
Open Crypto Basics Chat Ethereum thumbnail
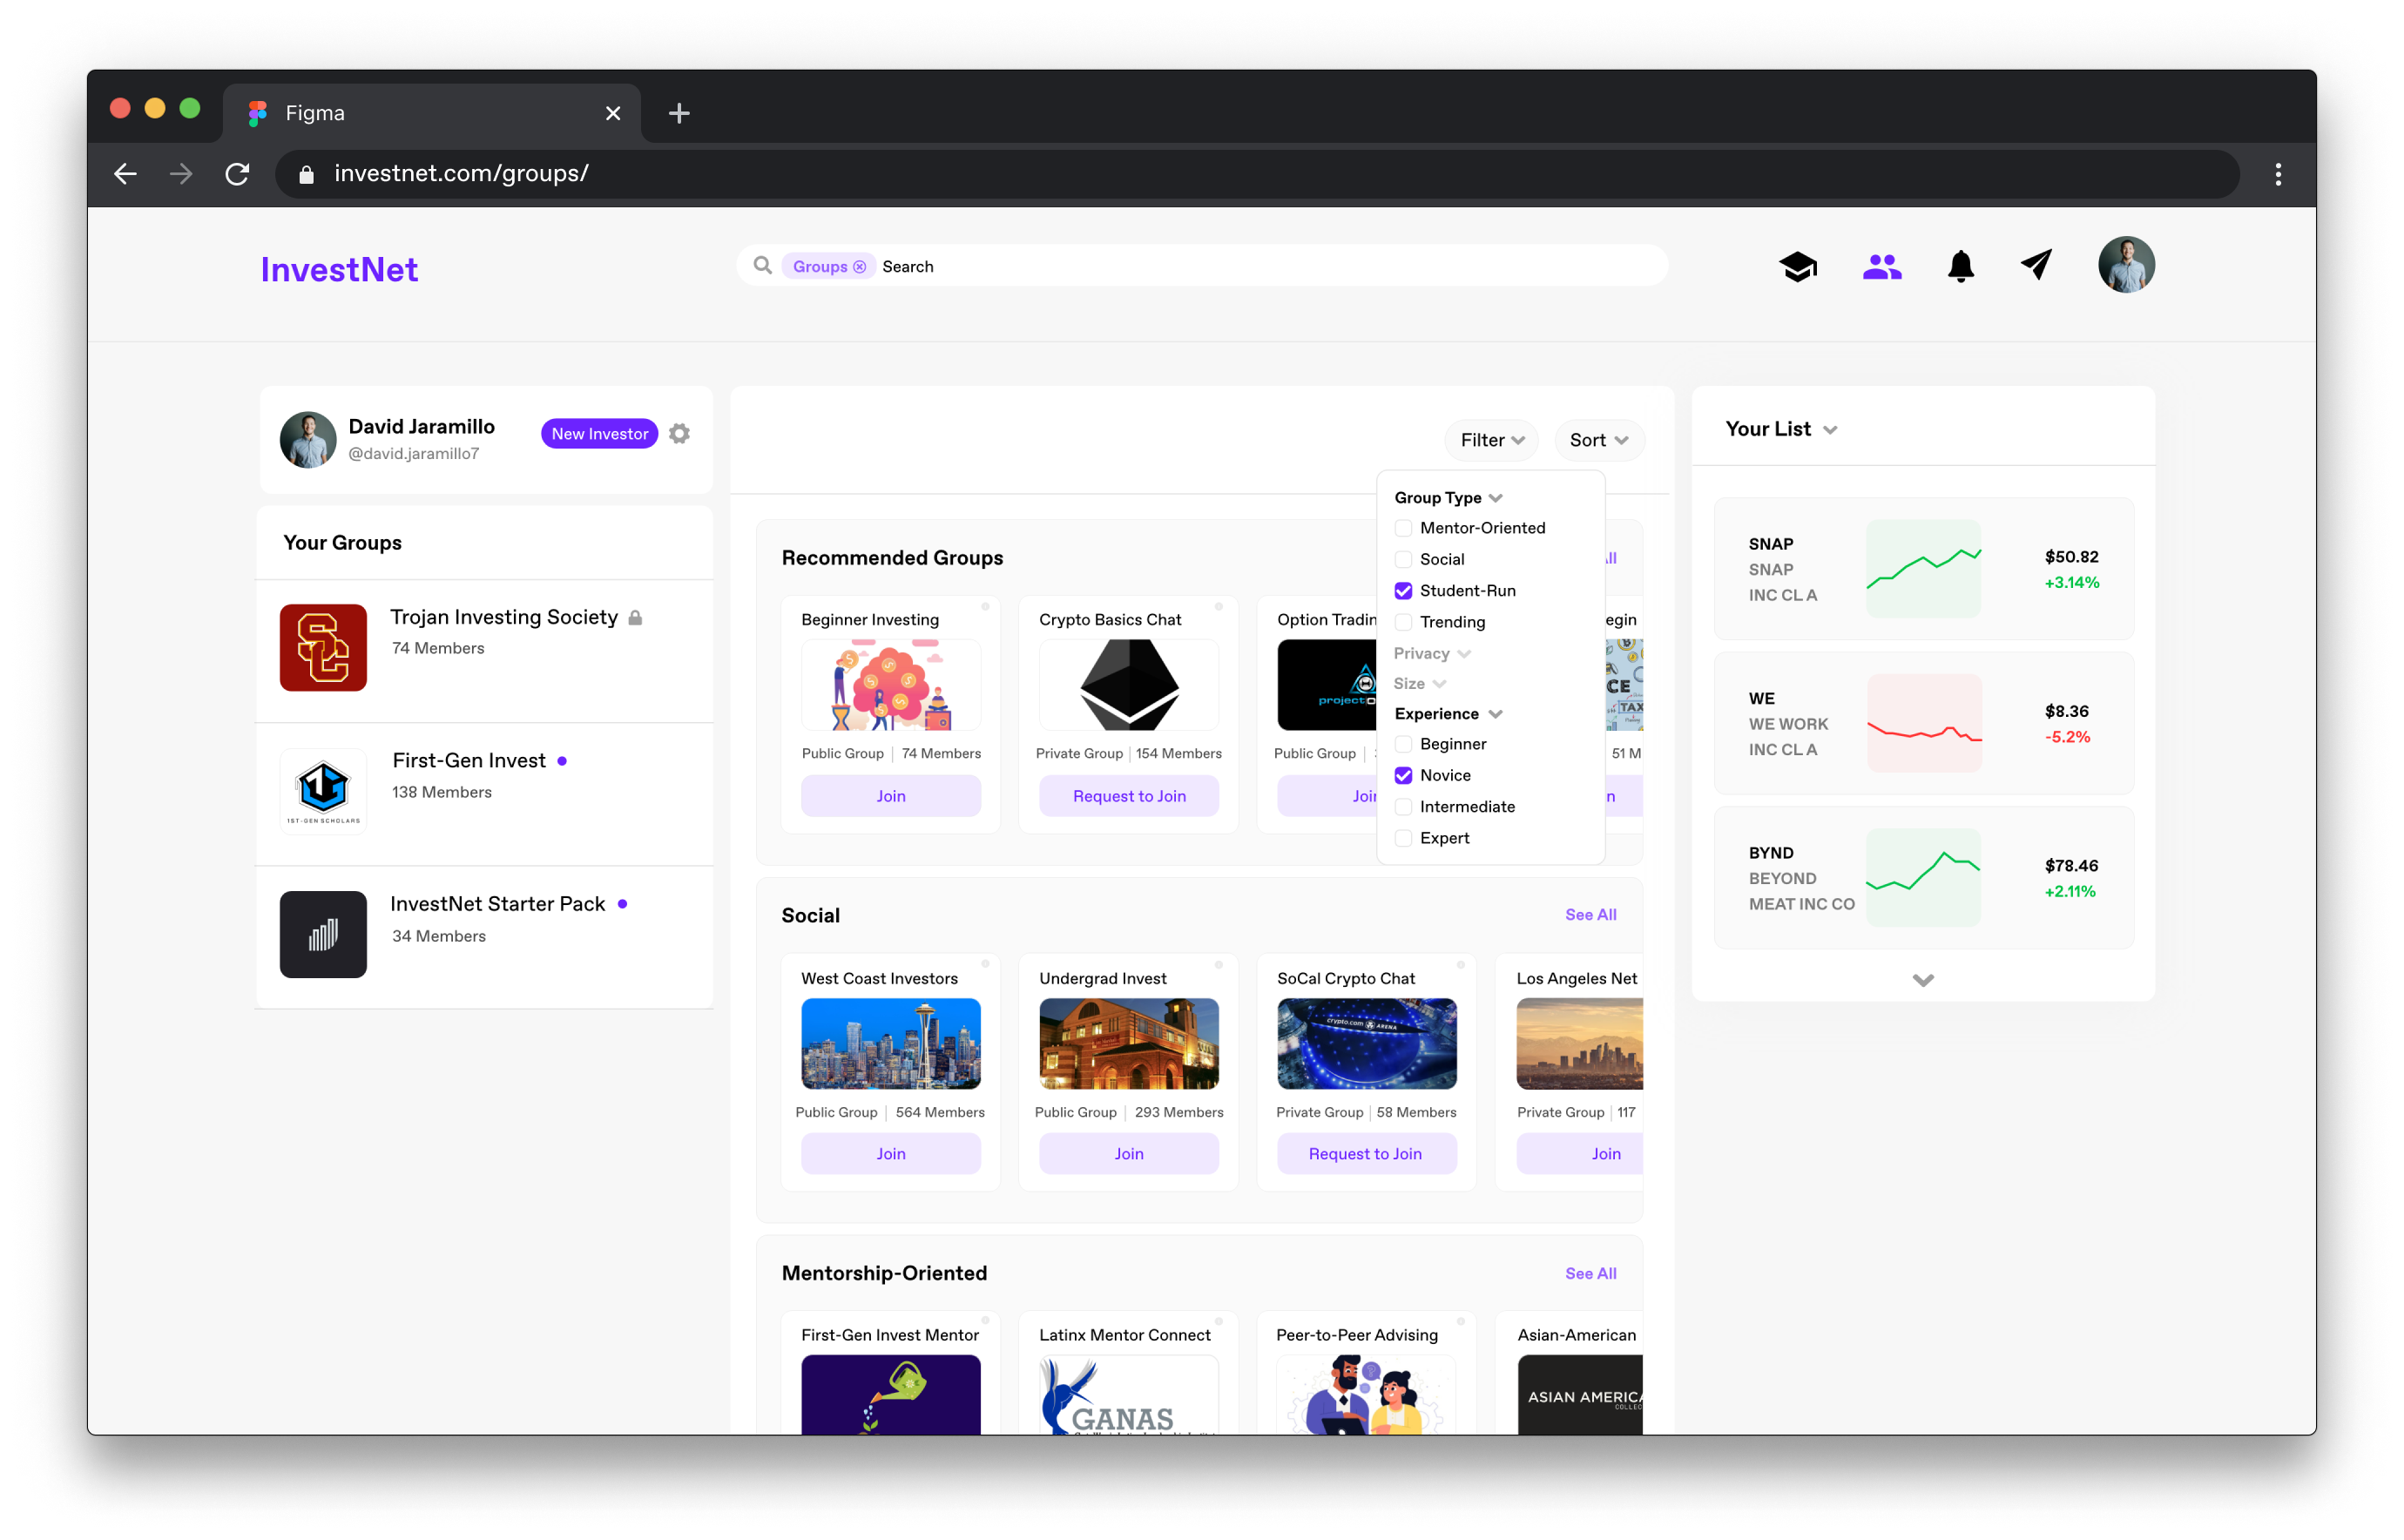[1129, 686]
